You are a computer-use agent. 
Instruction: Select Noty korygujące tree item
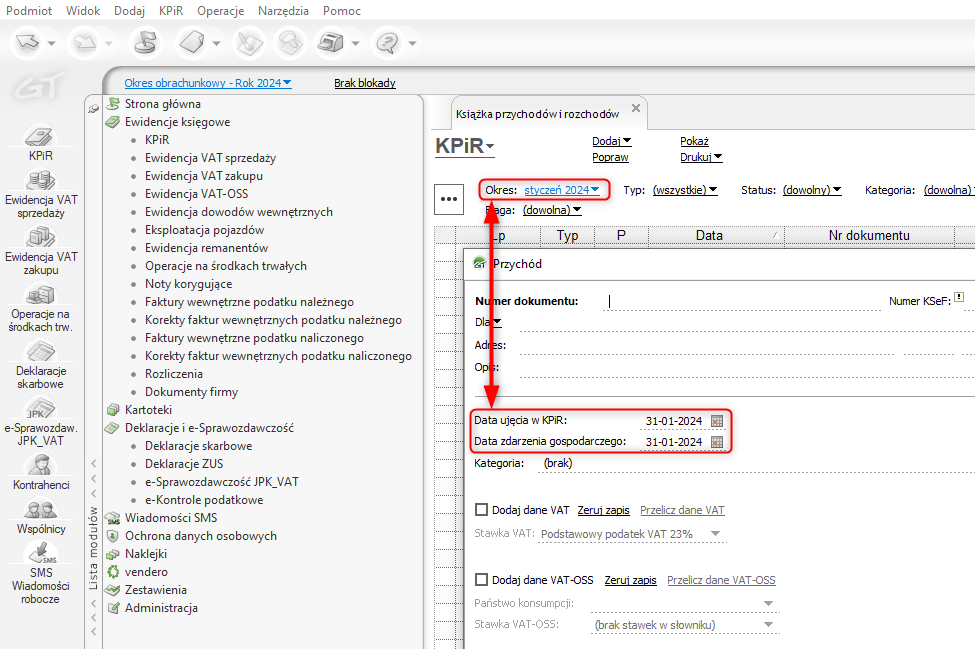coord(188,283)
